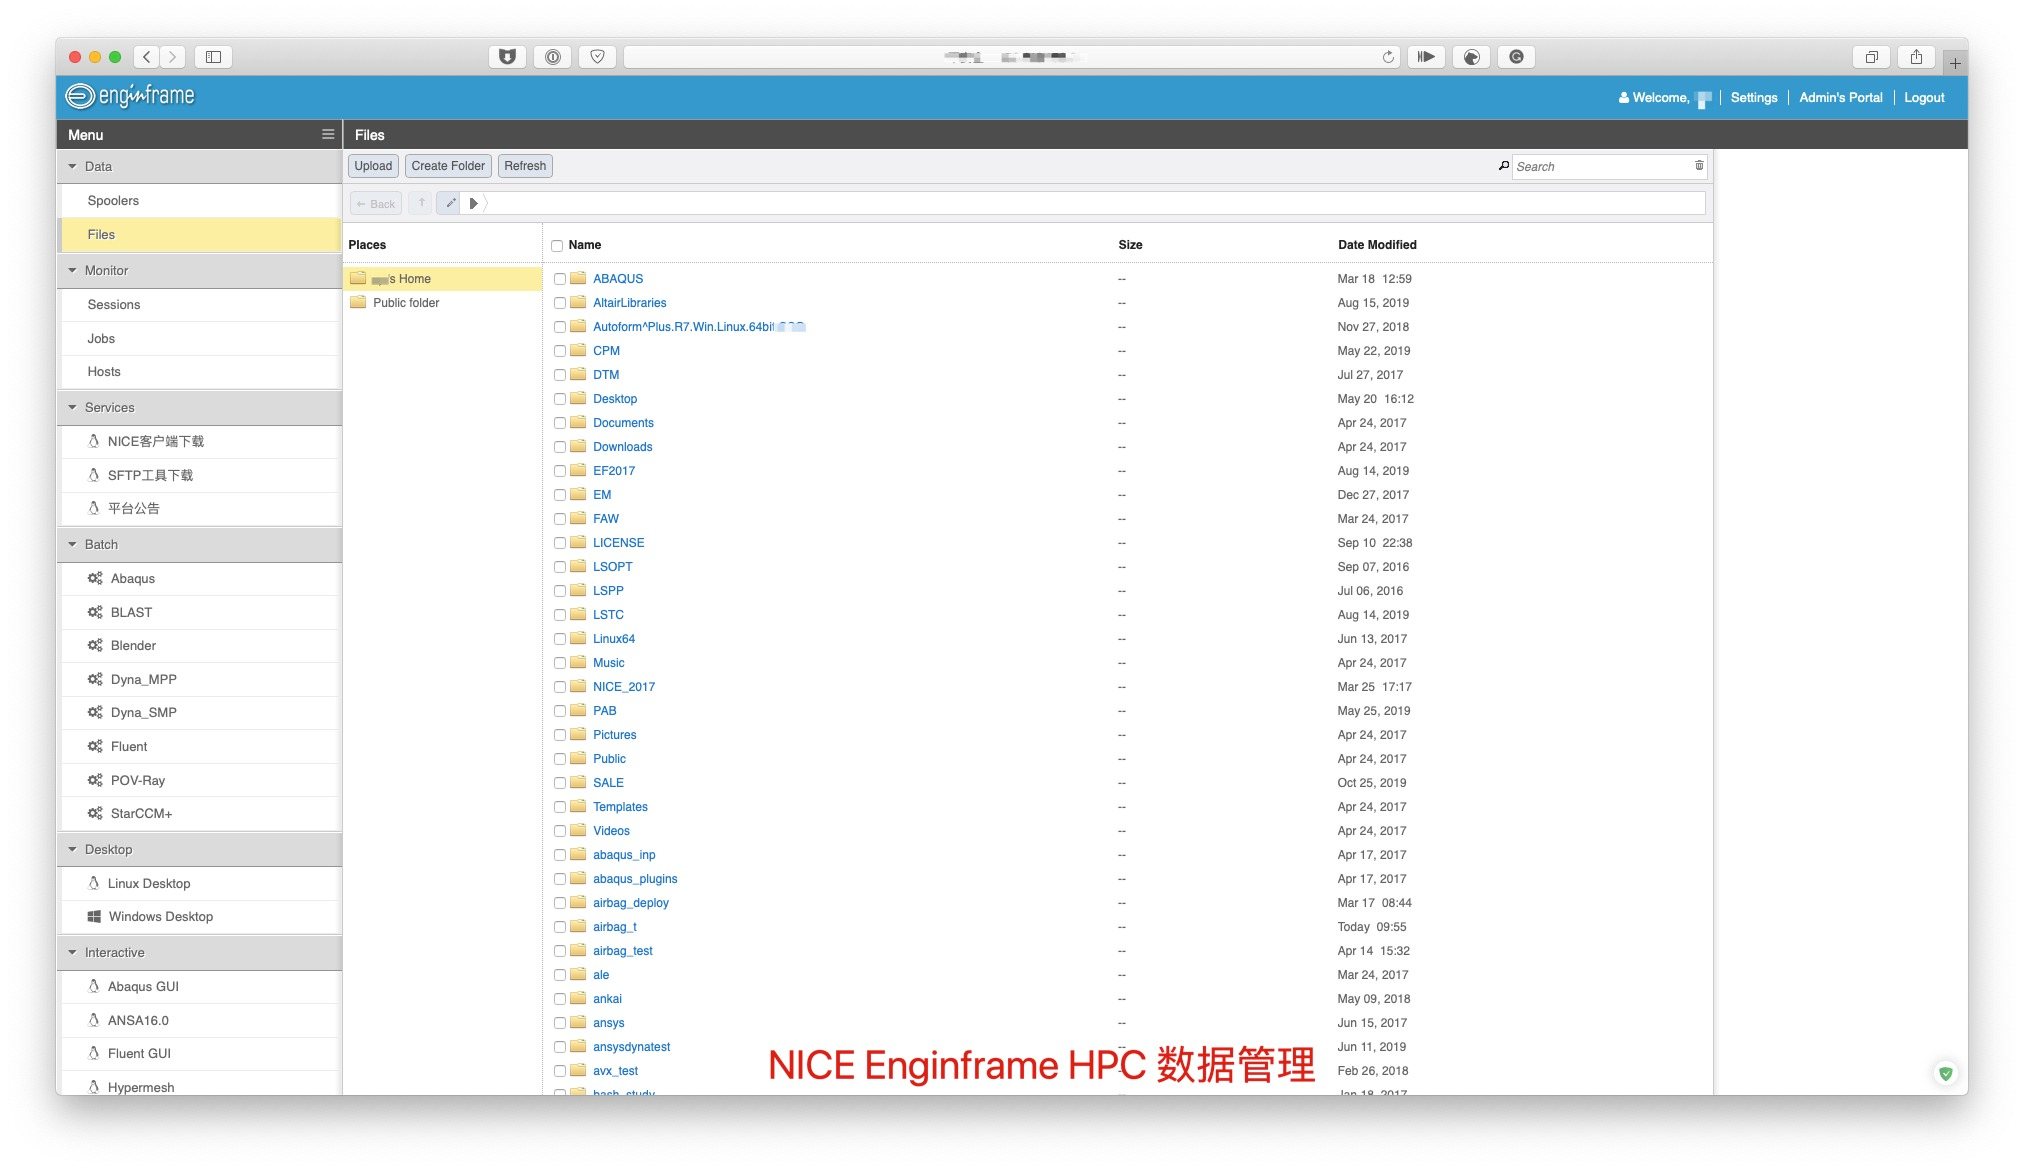
Task: Check the Desktop folder checkbox
Action: coord(560,399)
